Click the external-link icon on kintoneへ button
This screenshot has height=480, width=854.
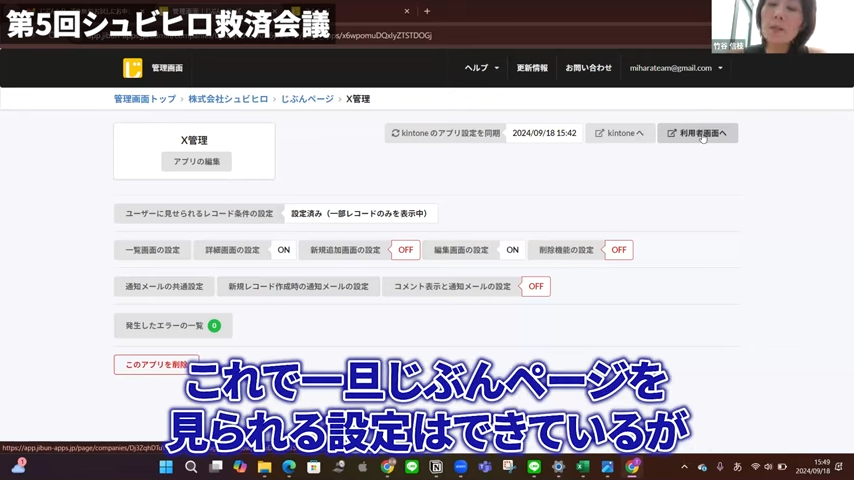[x=599, y=133]
